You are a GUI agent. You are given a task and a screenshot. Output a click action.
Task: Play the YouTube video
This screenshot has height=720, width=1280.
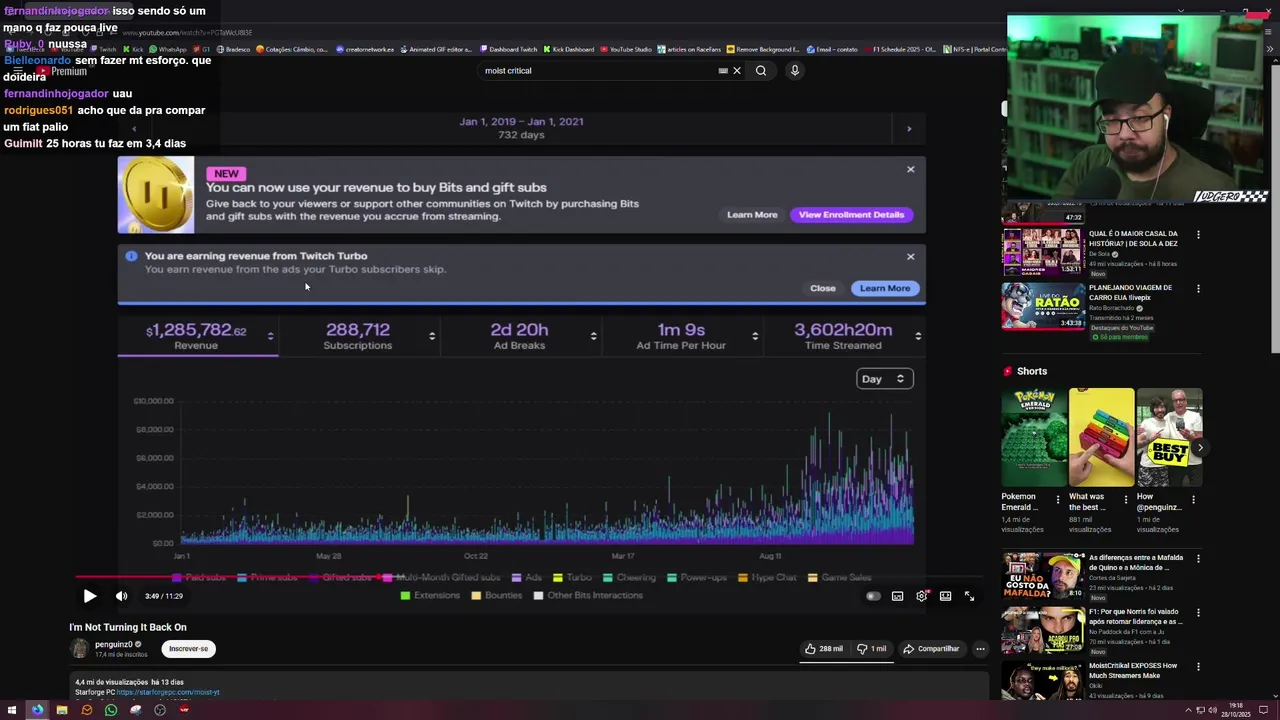coord(89,596)
